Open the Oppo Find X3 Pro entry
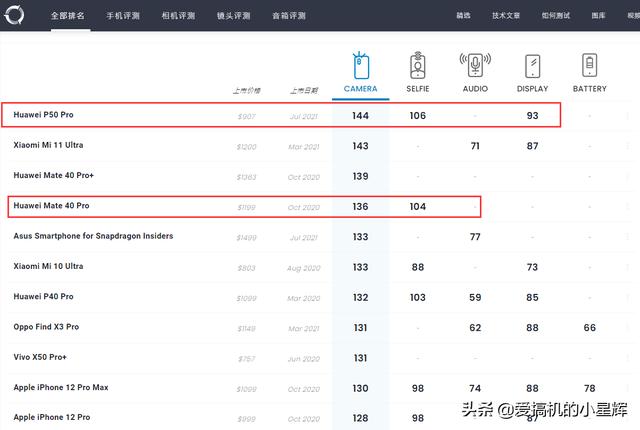Viewport: 640px width, 430px height. pos(46,327)
